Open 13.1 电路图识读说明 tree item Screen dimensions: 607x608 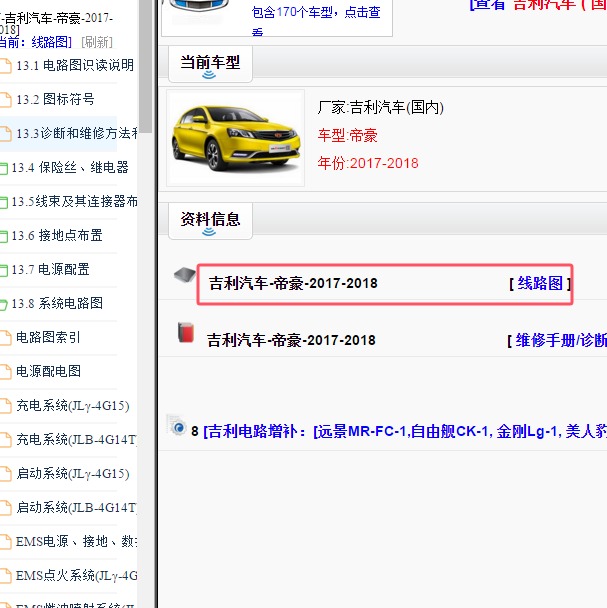pos(75,65)
